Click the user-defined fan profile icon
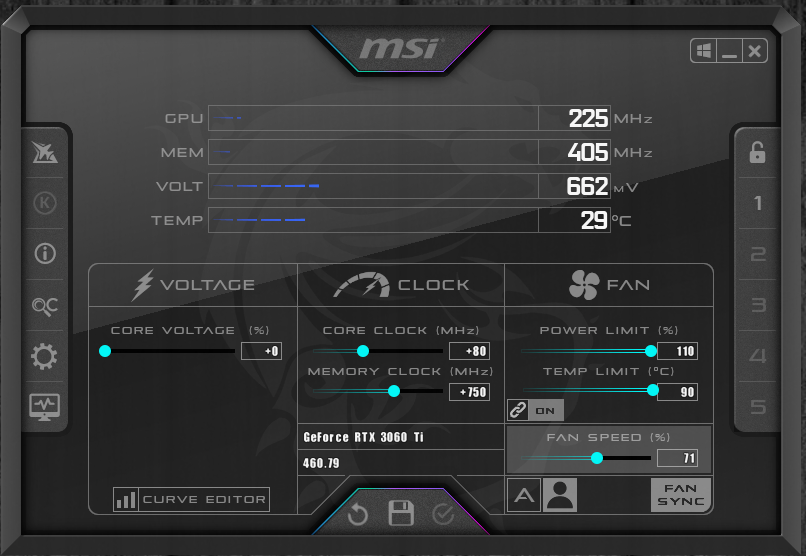This screenshot has height=556, width=806. 559,495
